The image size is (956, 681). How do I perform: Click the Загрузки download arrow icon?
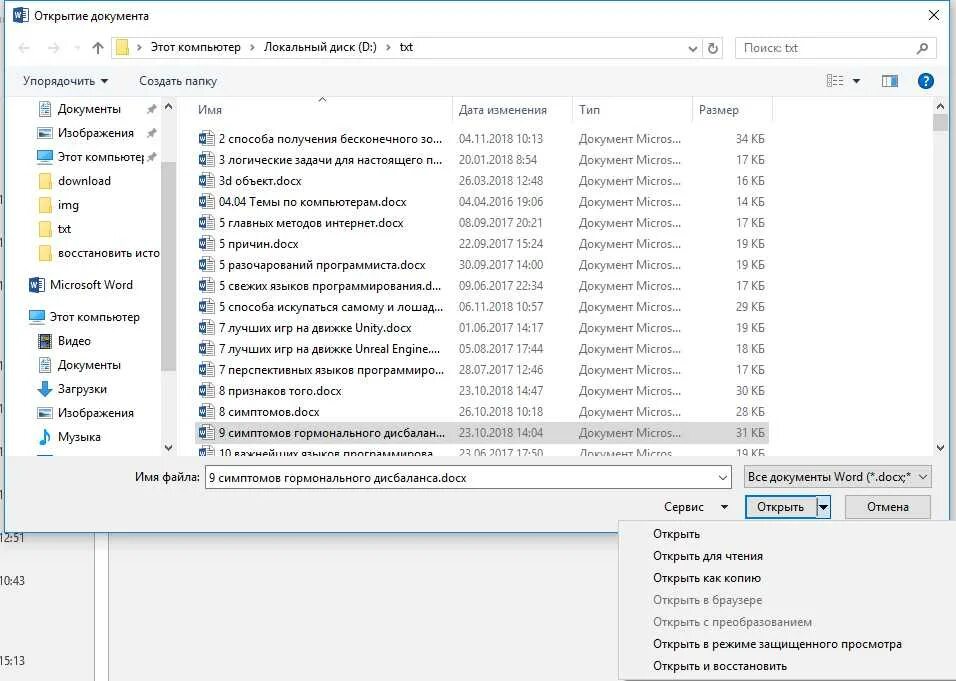pyautogui.click(x=45, y=388)
